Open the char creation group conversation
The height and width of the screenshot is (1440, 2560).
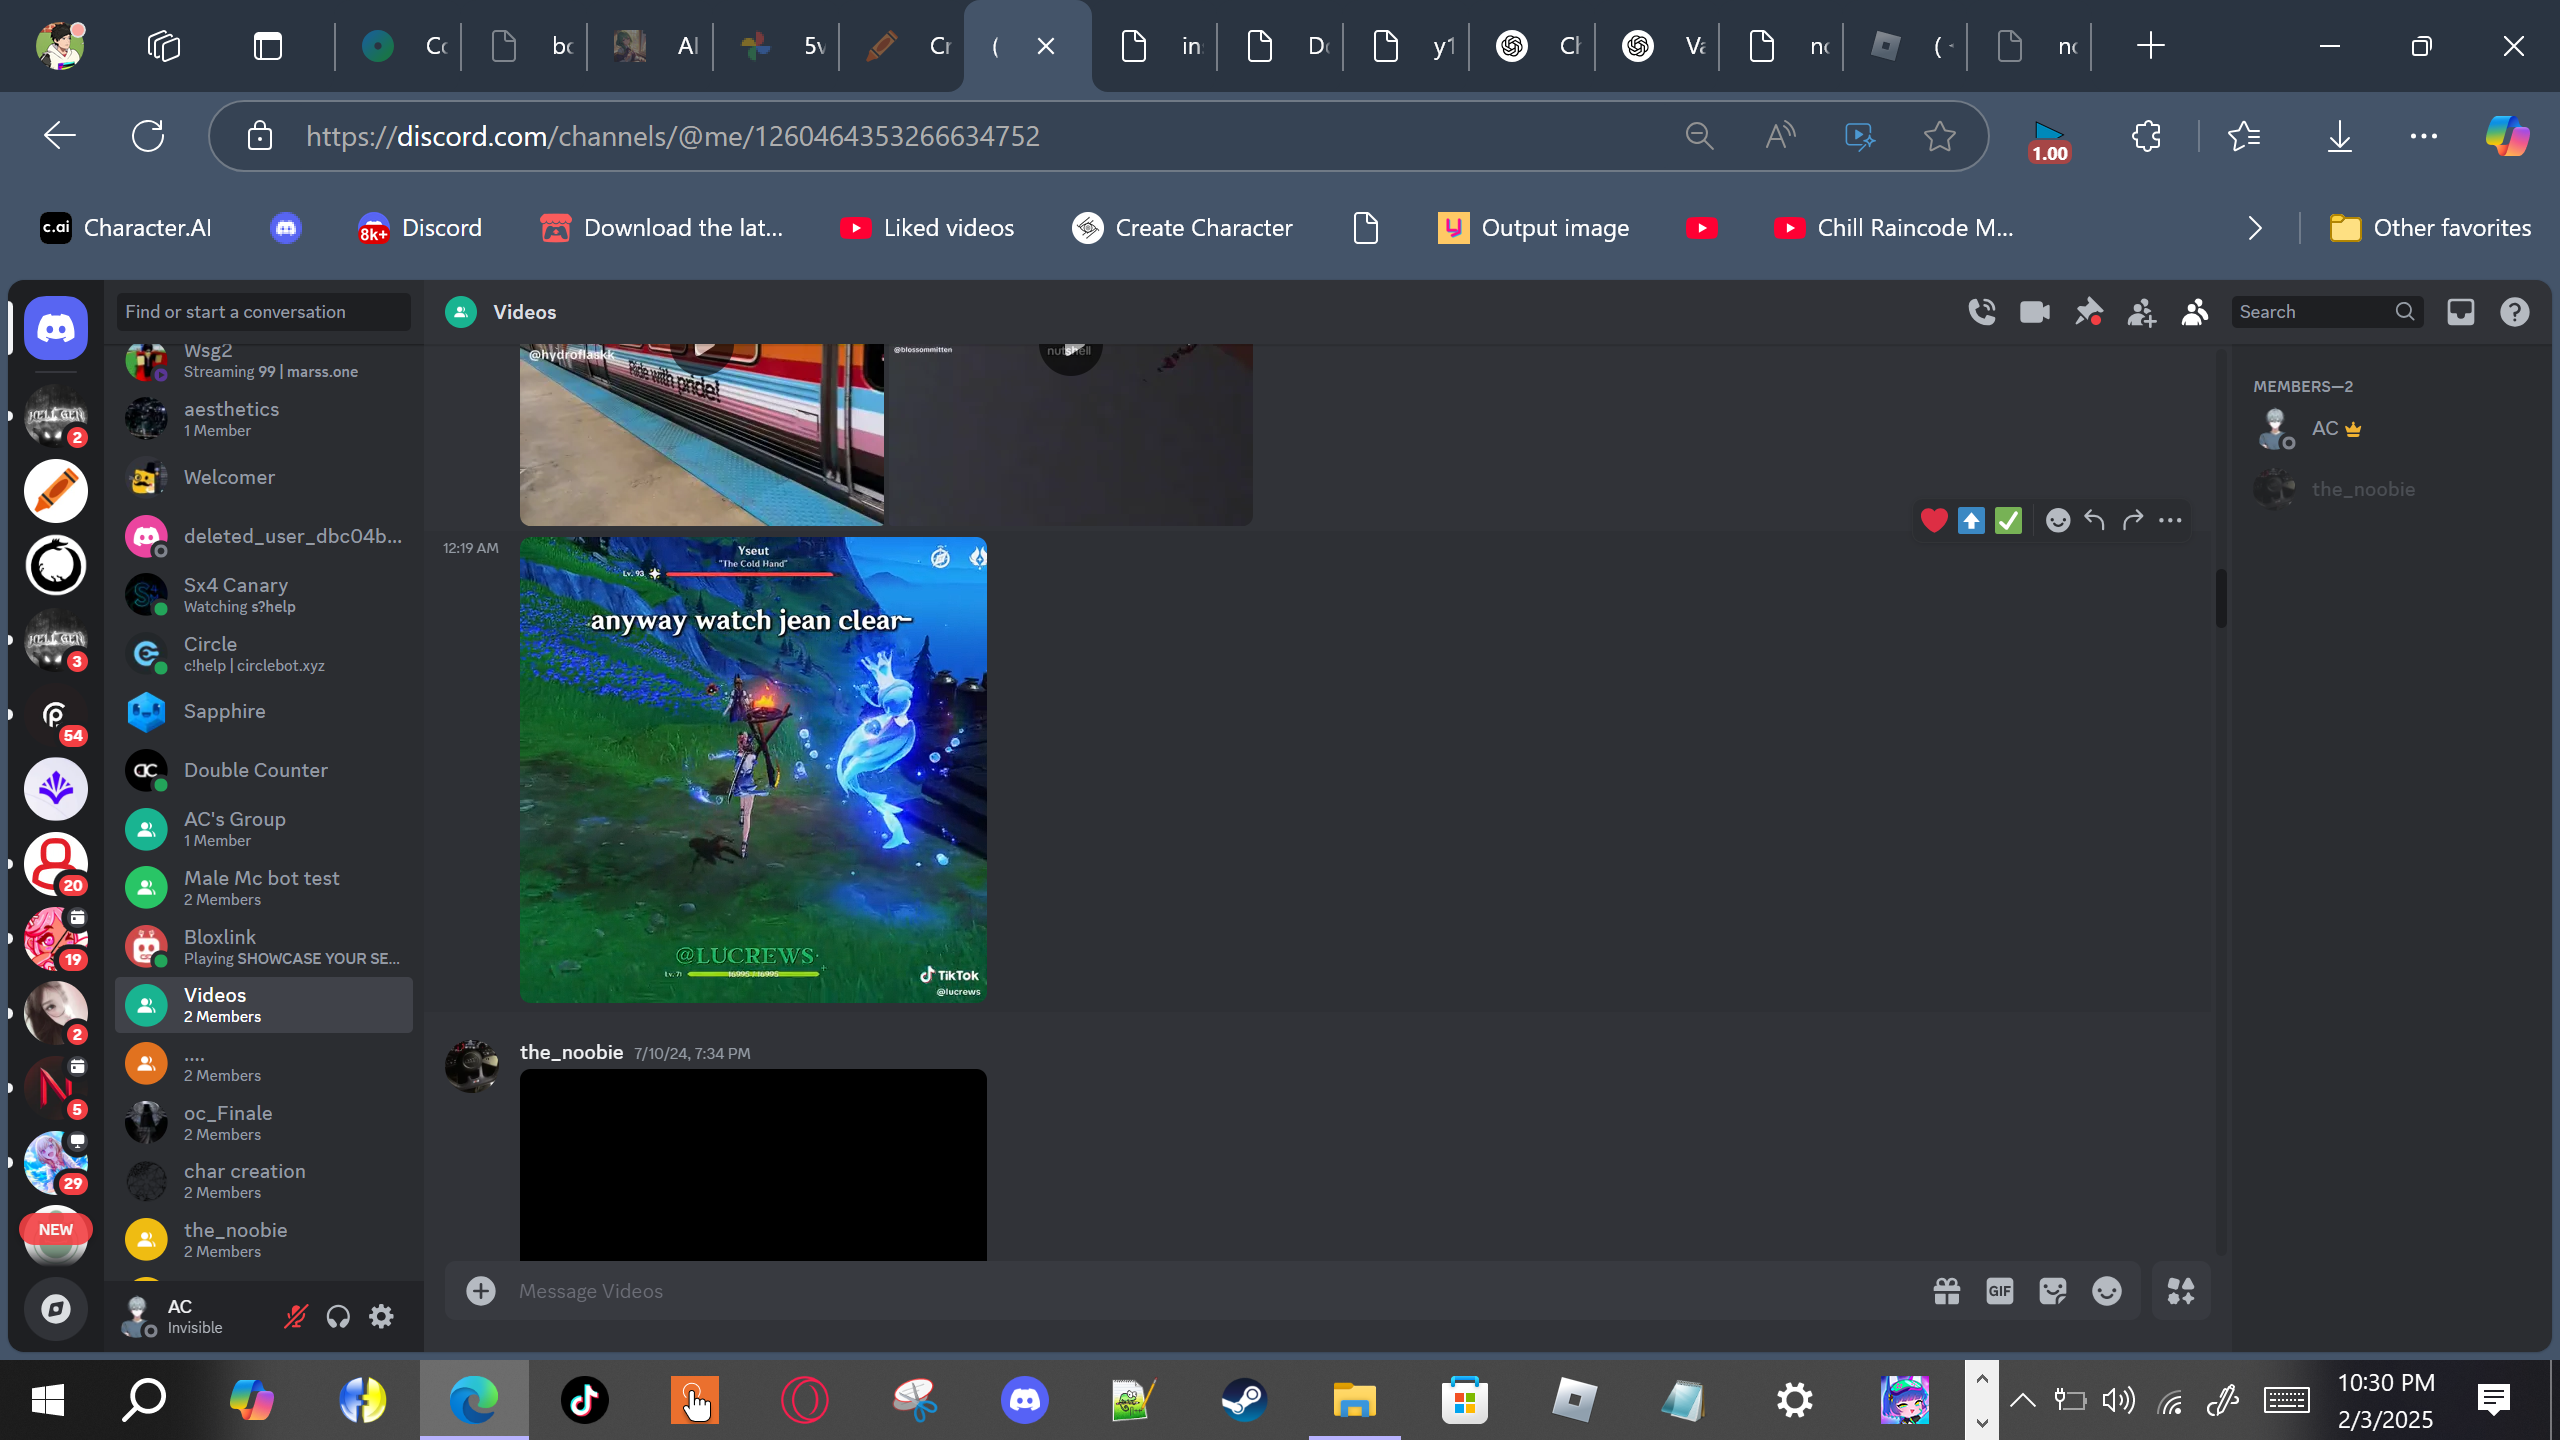264,1180
